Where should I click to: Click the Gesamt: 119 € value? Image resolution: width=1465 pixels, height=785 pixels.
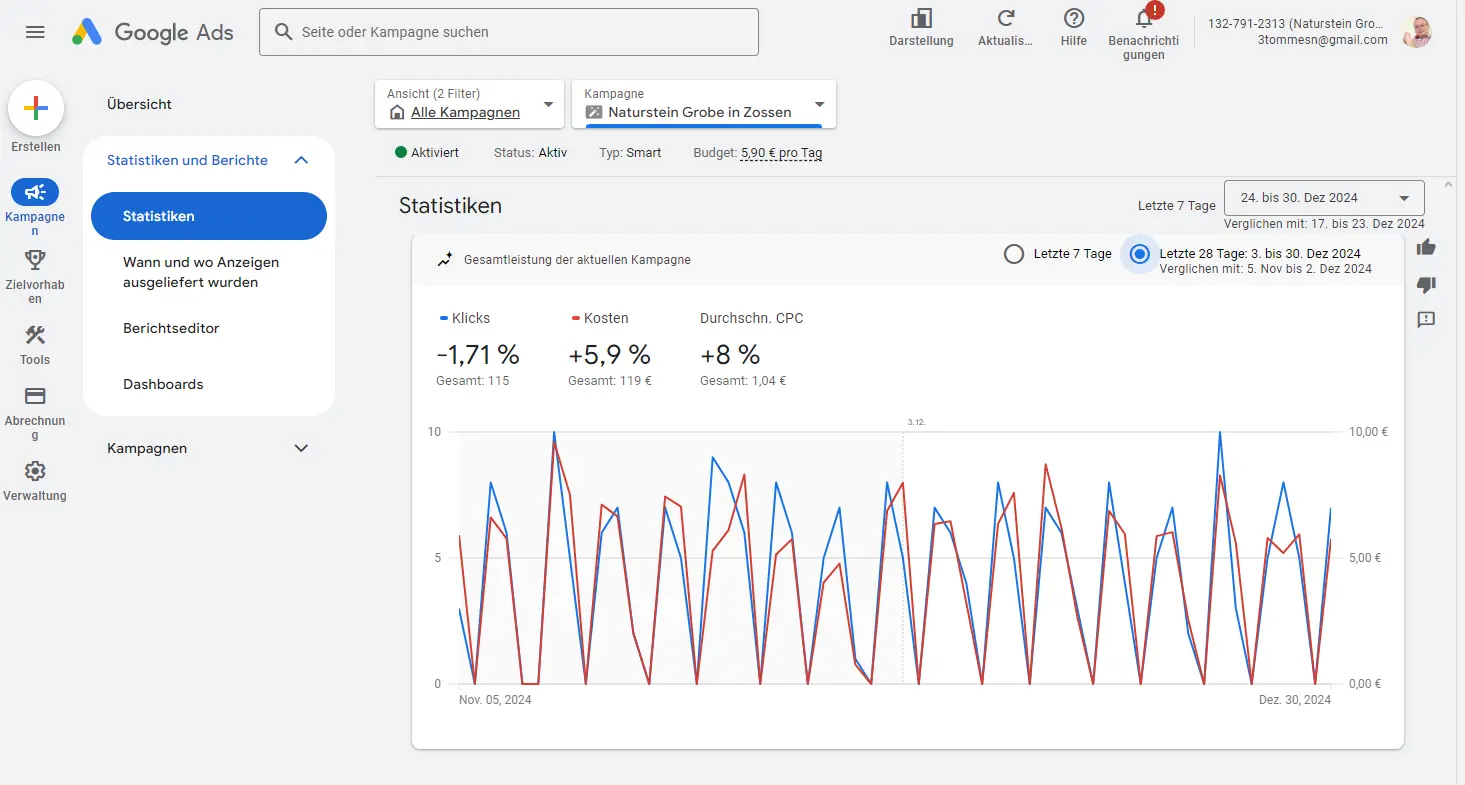tap(609, 380)
